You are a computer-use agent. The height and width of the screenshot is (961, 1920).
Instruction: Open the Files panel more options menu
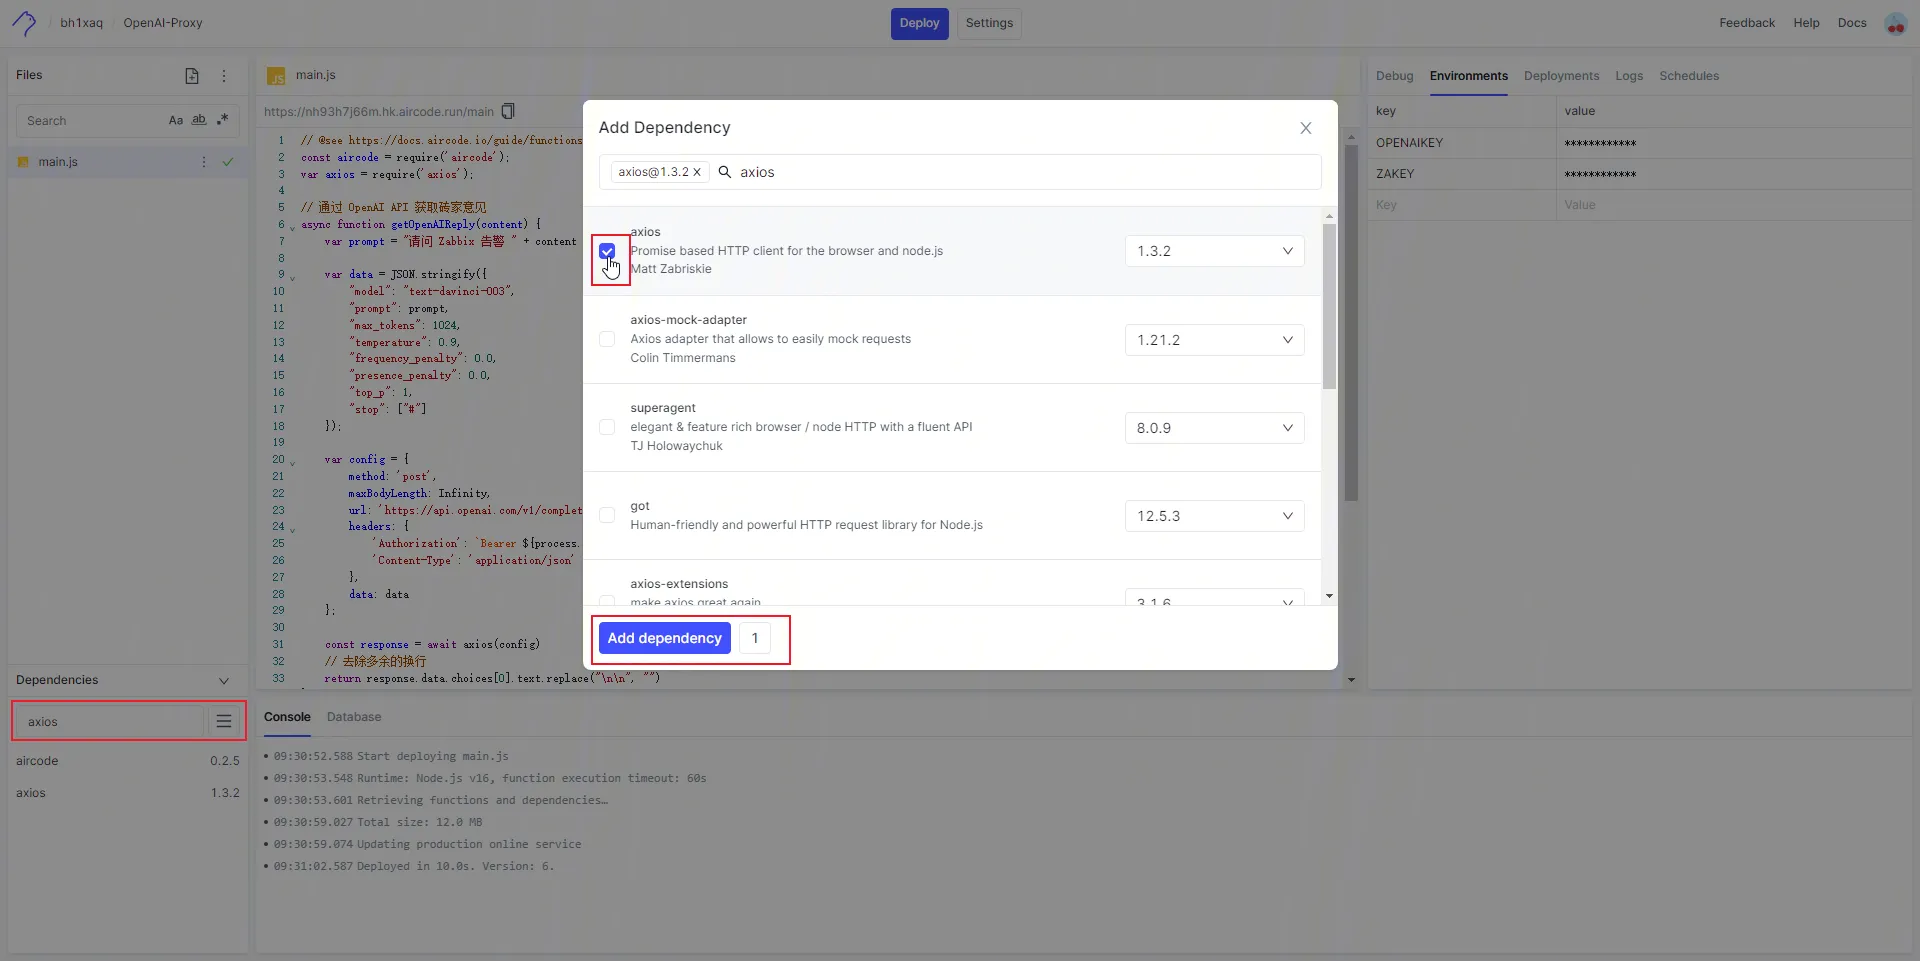(224, 76)
